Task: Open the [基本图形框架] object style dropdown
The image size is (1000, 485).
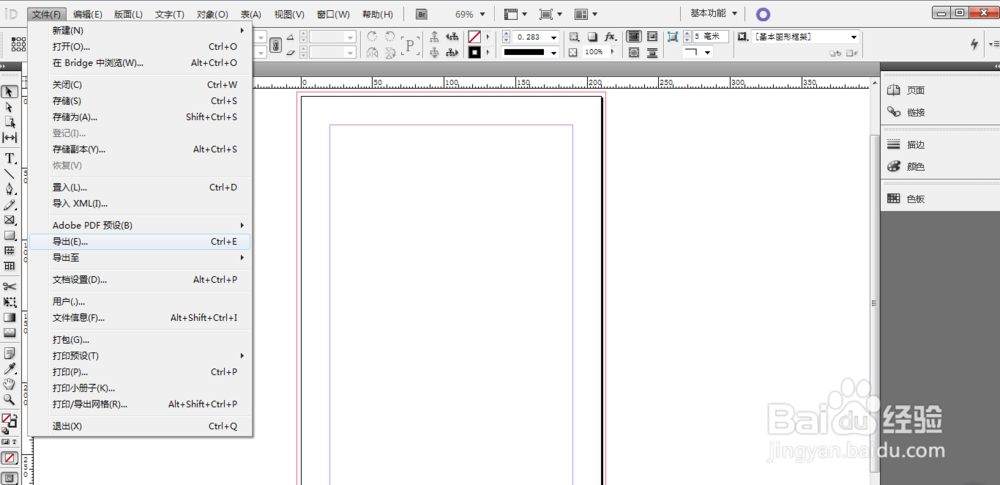Action: (x=854, y=37)
